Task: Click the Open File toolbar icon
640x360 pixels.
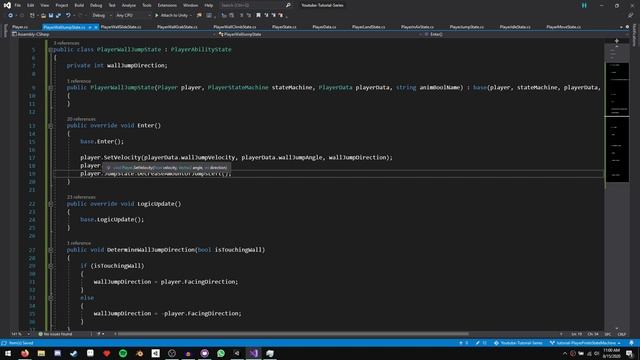Action: pos(43,16)
